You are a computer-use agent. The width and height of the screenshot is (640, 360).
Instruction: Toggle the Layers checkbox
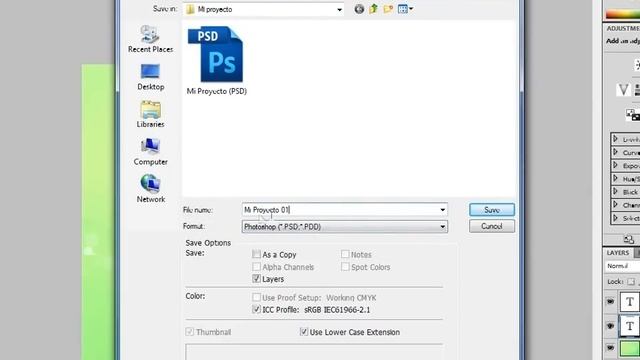(x=256, y=279)
